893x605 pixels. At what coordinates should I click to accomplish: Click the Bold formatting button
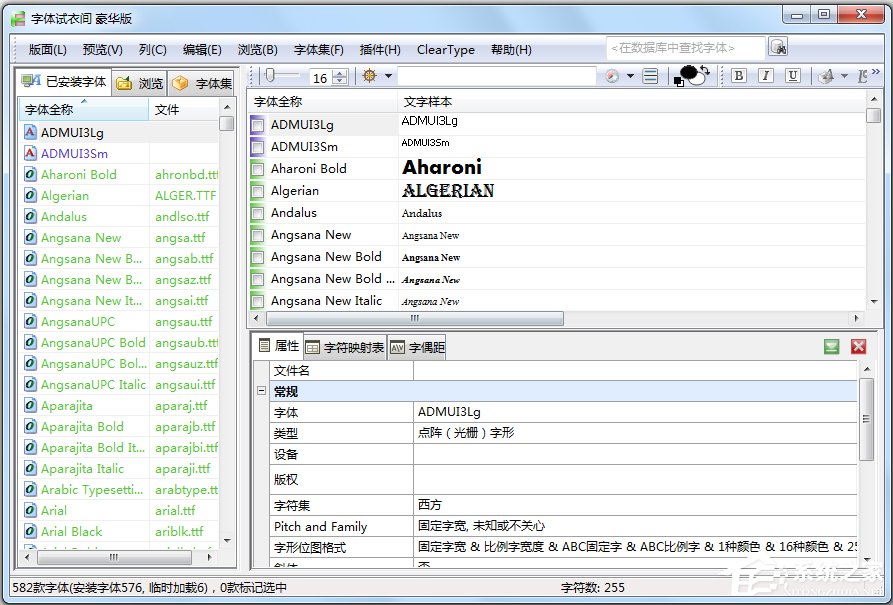pyautogui.click(x=739, y=76)
